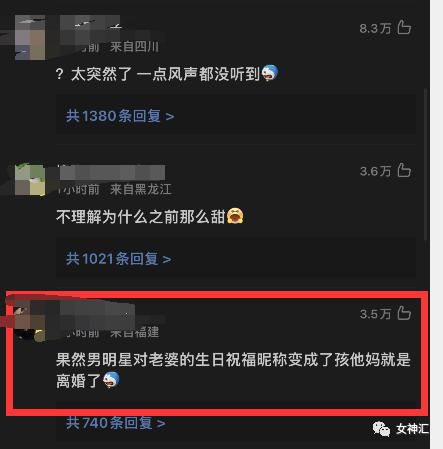
Task: Expand the 共1021条回复 replies
Action: 119,259
